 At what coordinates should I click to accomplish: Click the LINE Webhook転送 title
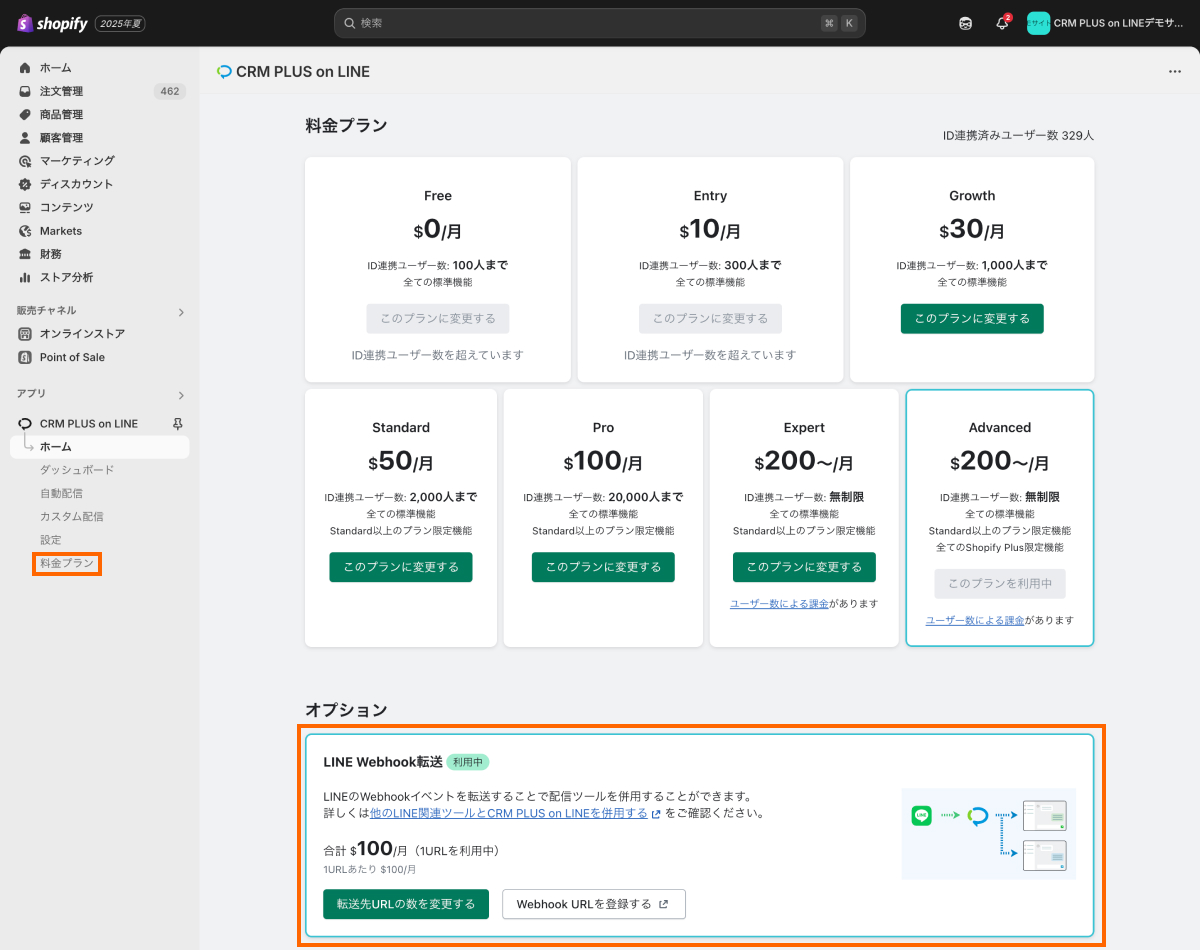(383, 762)
